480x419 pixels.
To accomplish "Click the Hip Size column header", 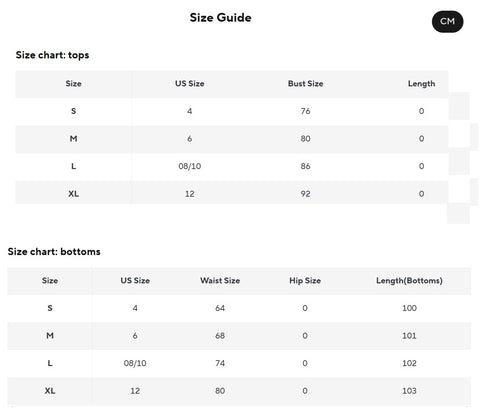I will [x=305, y=281].
